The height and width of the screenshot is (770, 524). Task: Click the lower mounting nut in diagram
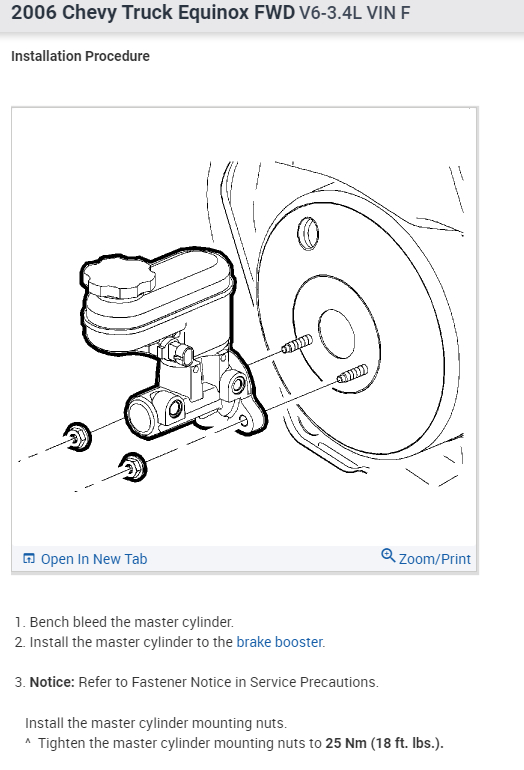[x=133, y=467]
